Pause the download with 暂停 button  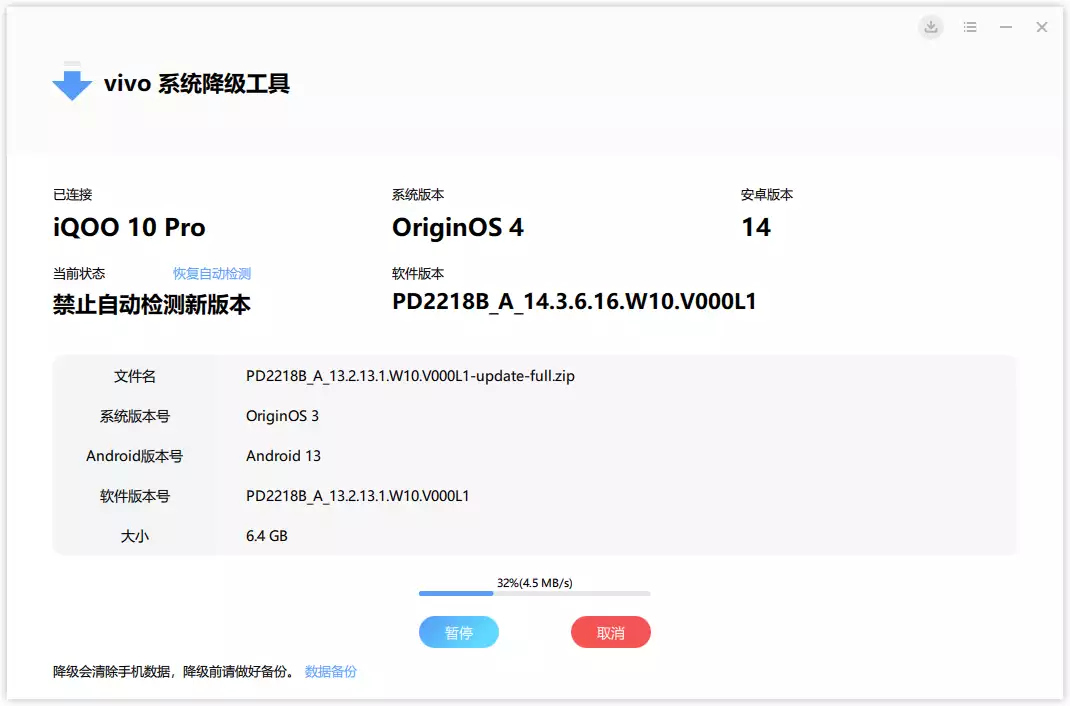[x=459, y=632]
